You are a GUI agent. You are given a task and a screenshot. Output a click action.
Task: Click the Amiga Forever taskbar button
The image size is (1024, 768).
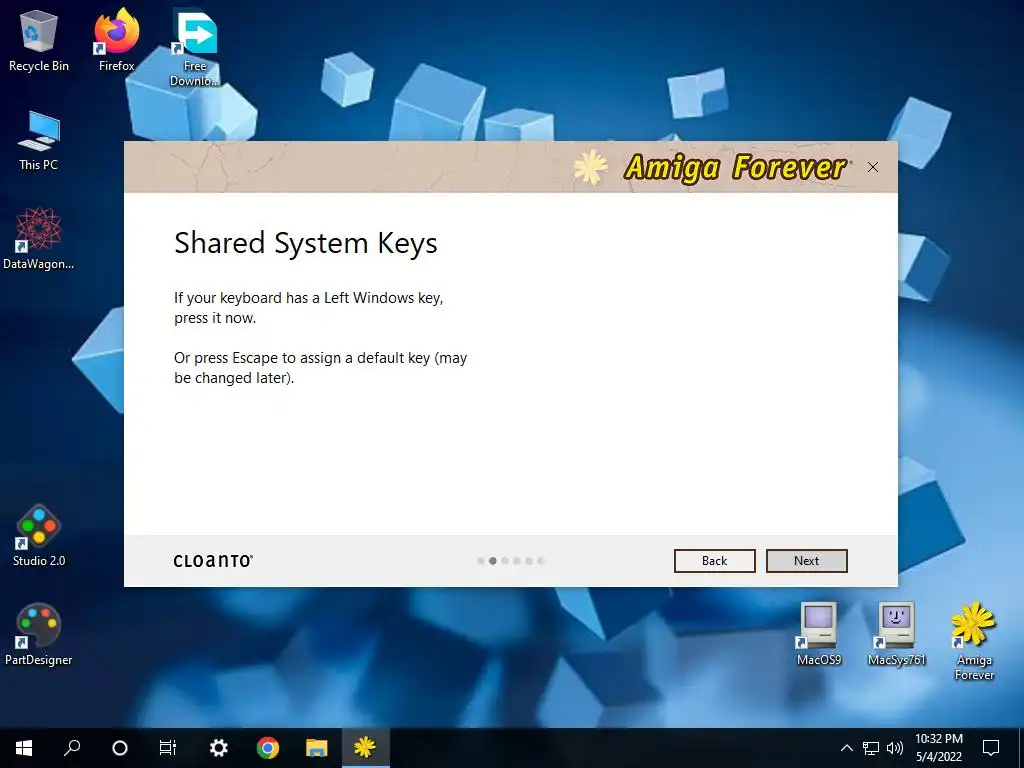tap(365, 748)
